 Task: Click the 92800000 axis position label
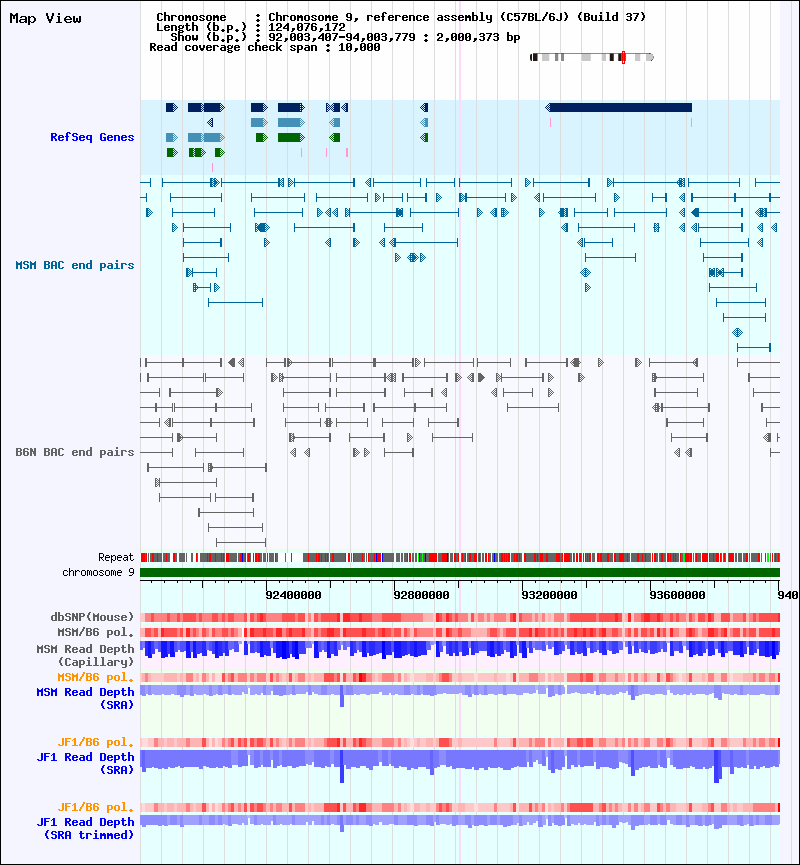tap(422, 595)
